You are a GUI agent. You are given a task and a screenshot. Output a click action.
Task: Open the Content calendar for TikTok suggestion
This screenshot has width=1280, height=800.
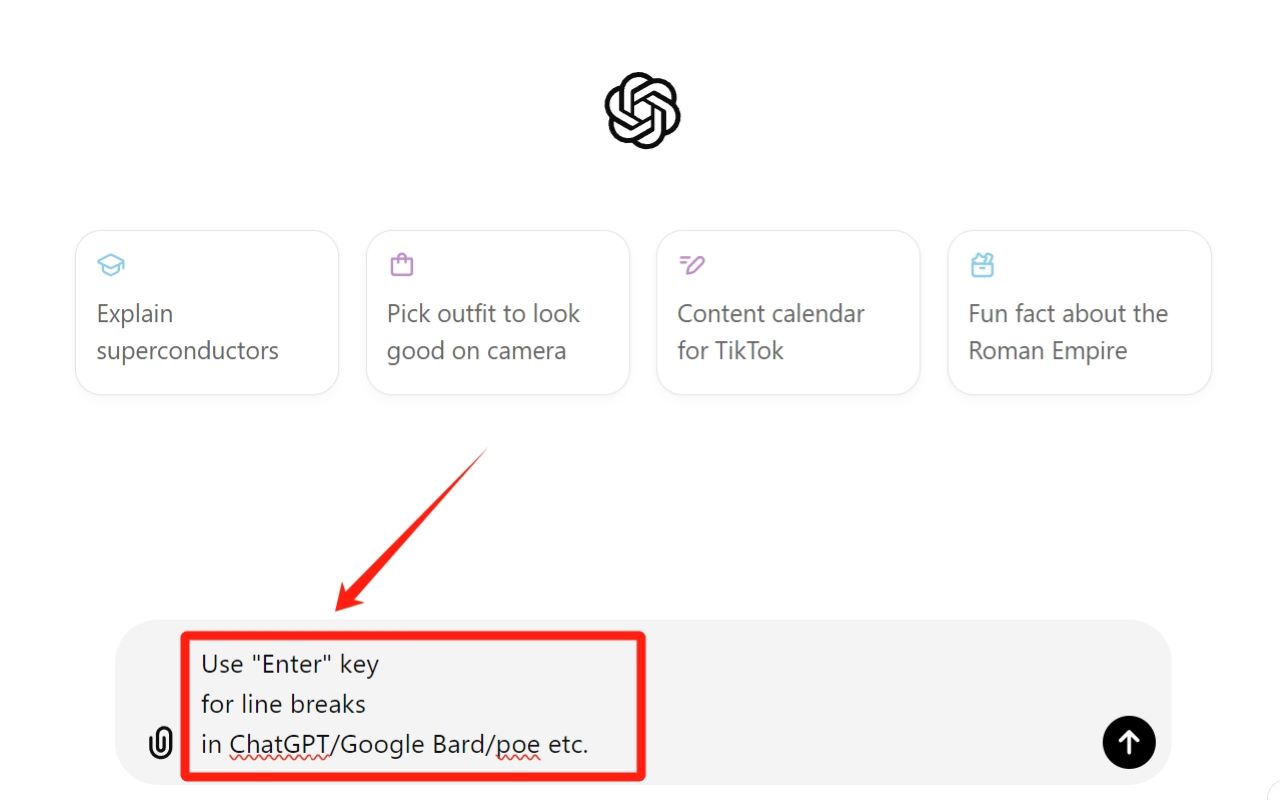coord(788,312)
